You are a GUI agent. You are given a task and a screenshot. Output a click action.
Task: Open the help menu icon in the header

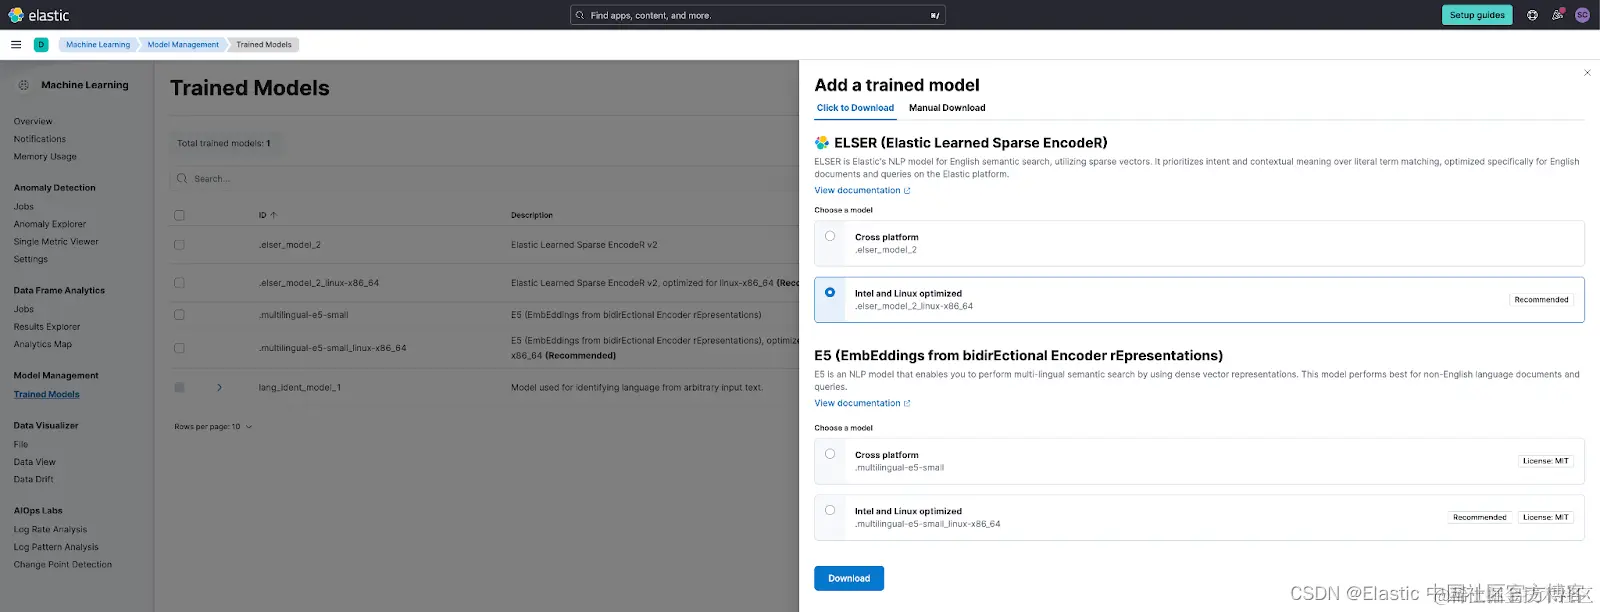pyautogui.click(x=1532, y=15)
